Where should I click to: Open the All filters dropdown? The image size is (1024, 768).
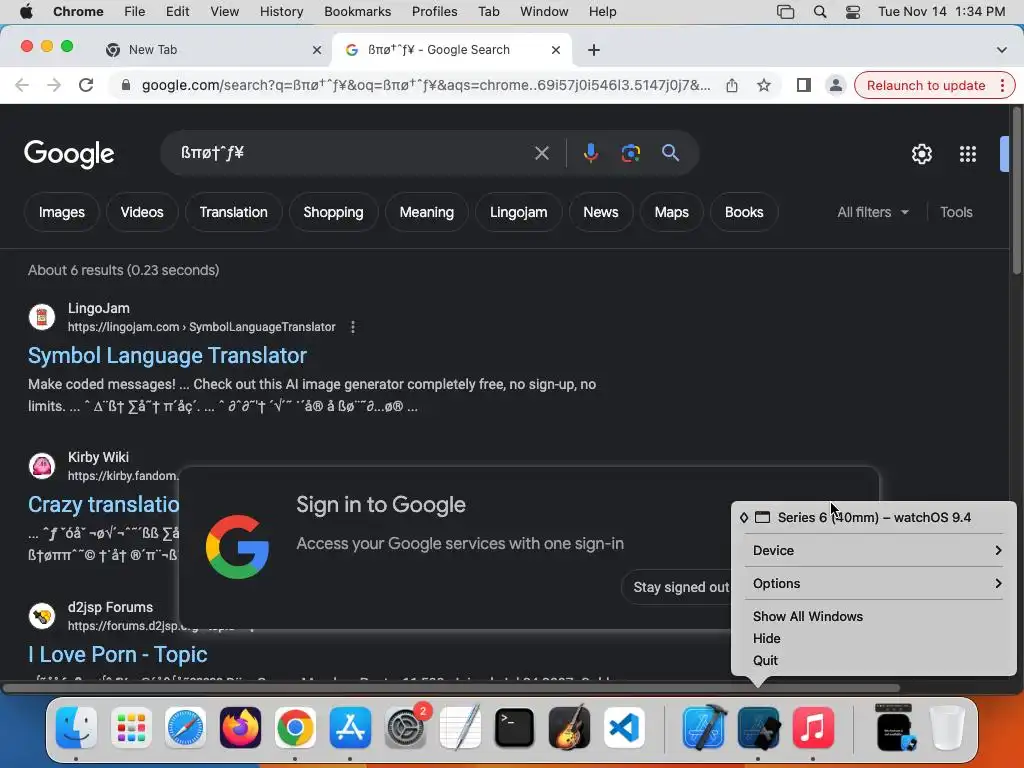(x=873, y=212)
